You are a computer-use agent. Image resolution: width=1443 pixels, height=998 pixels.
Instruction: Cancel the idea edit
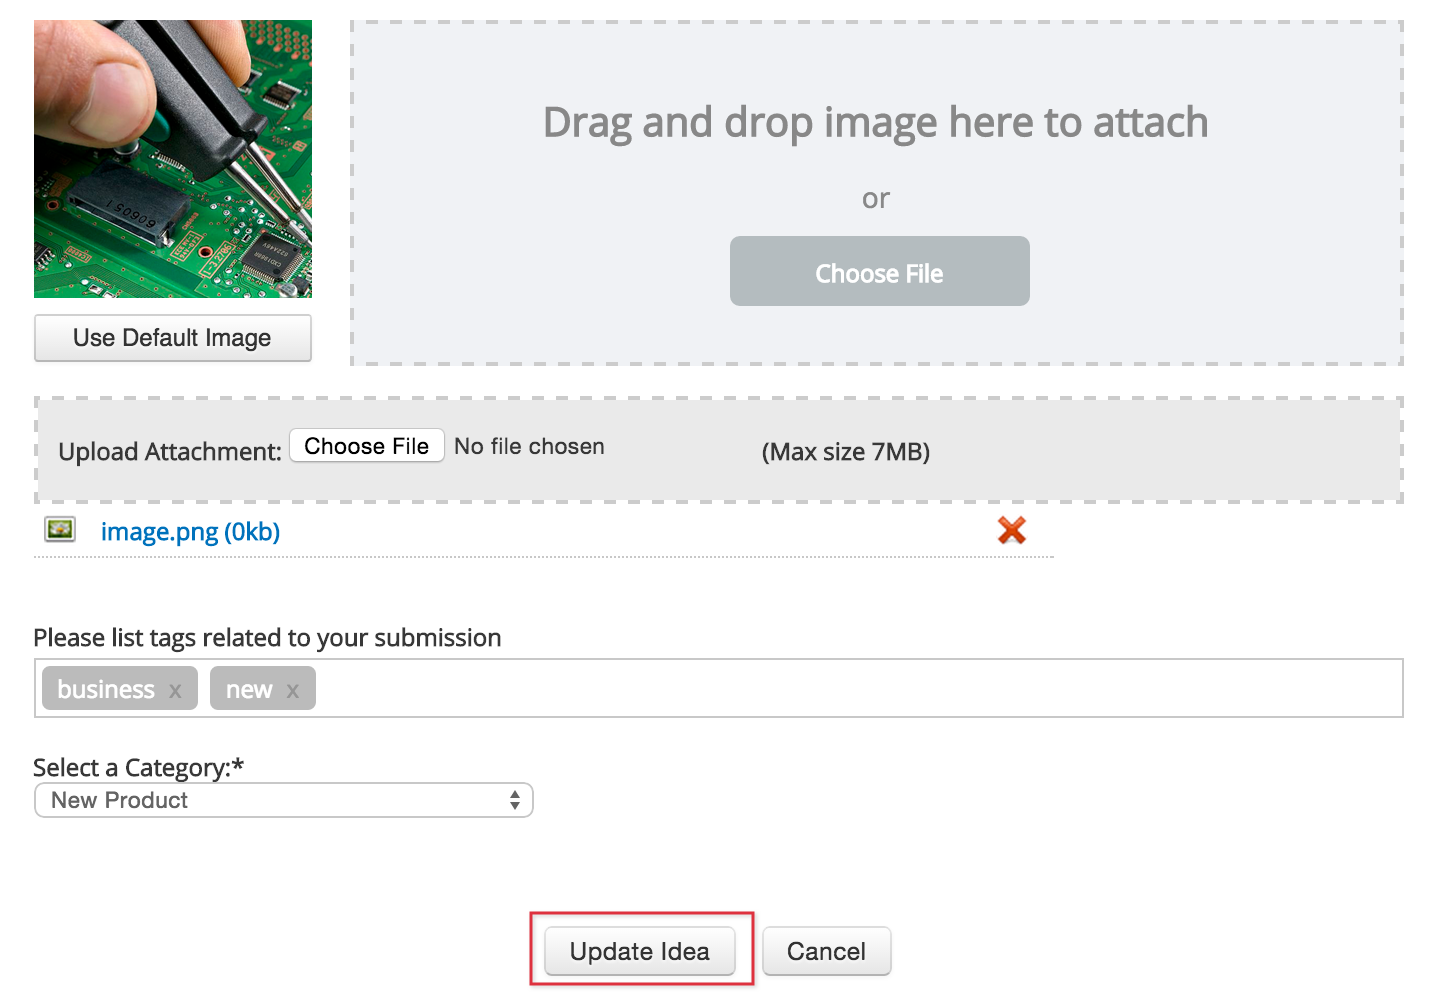pyautogui.click(x=826, y=951)
